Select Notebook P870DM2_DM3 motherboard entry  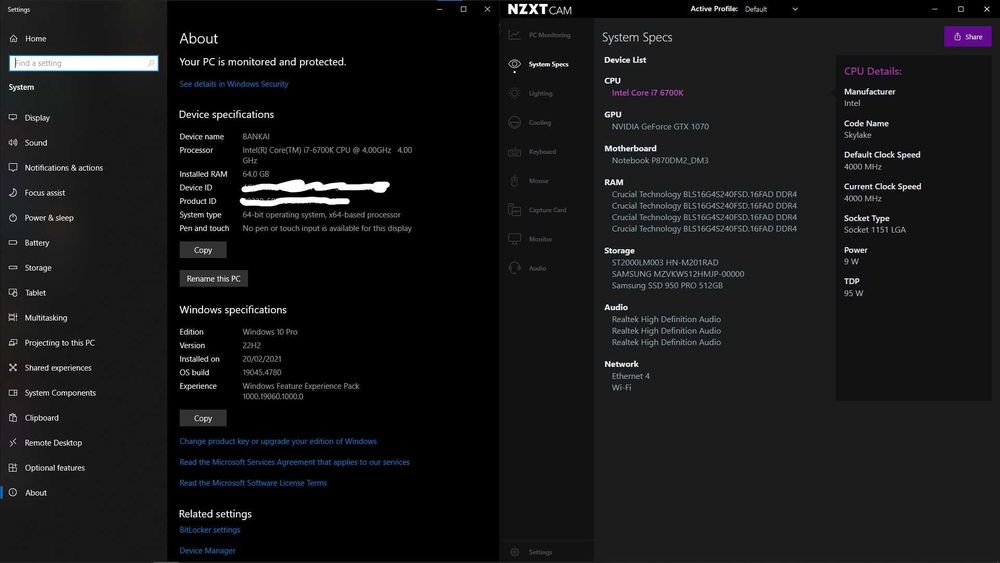(x=660, y=161)
